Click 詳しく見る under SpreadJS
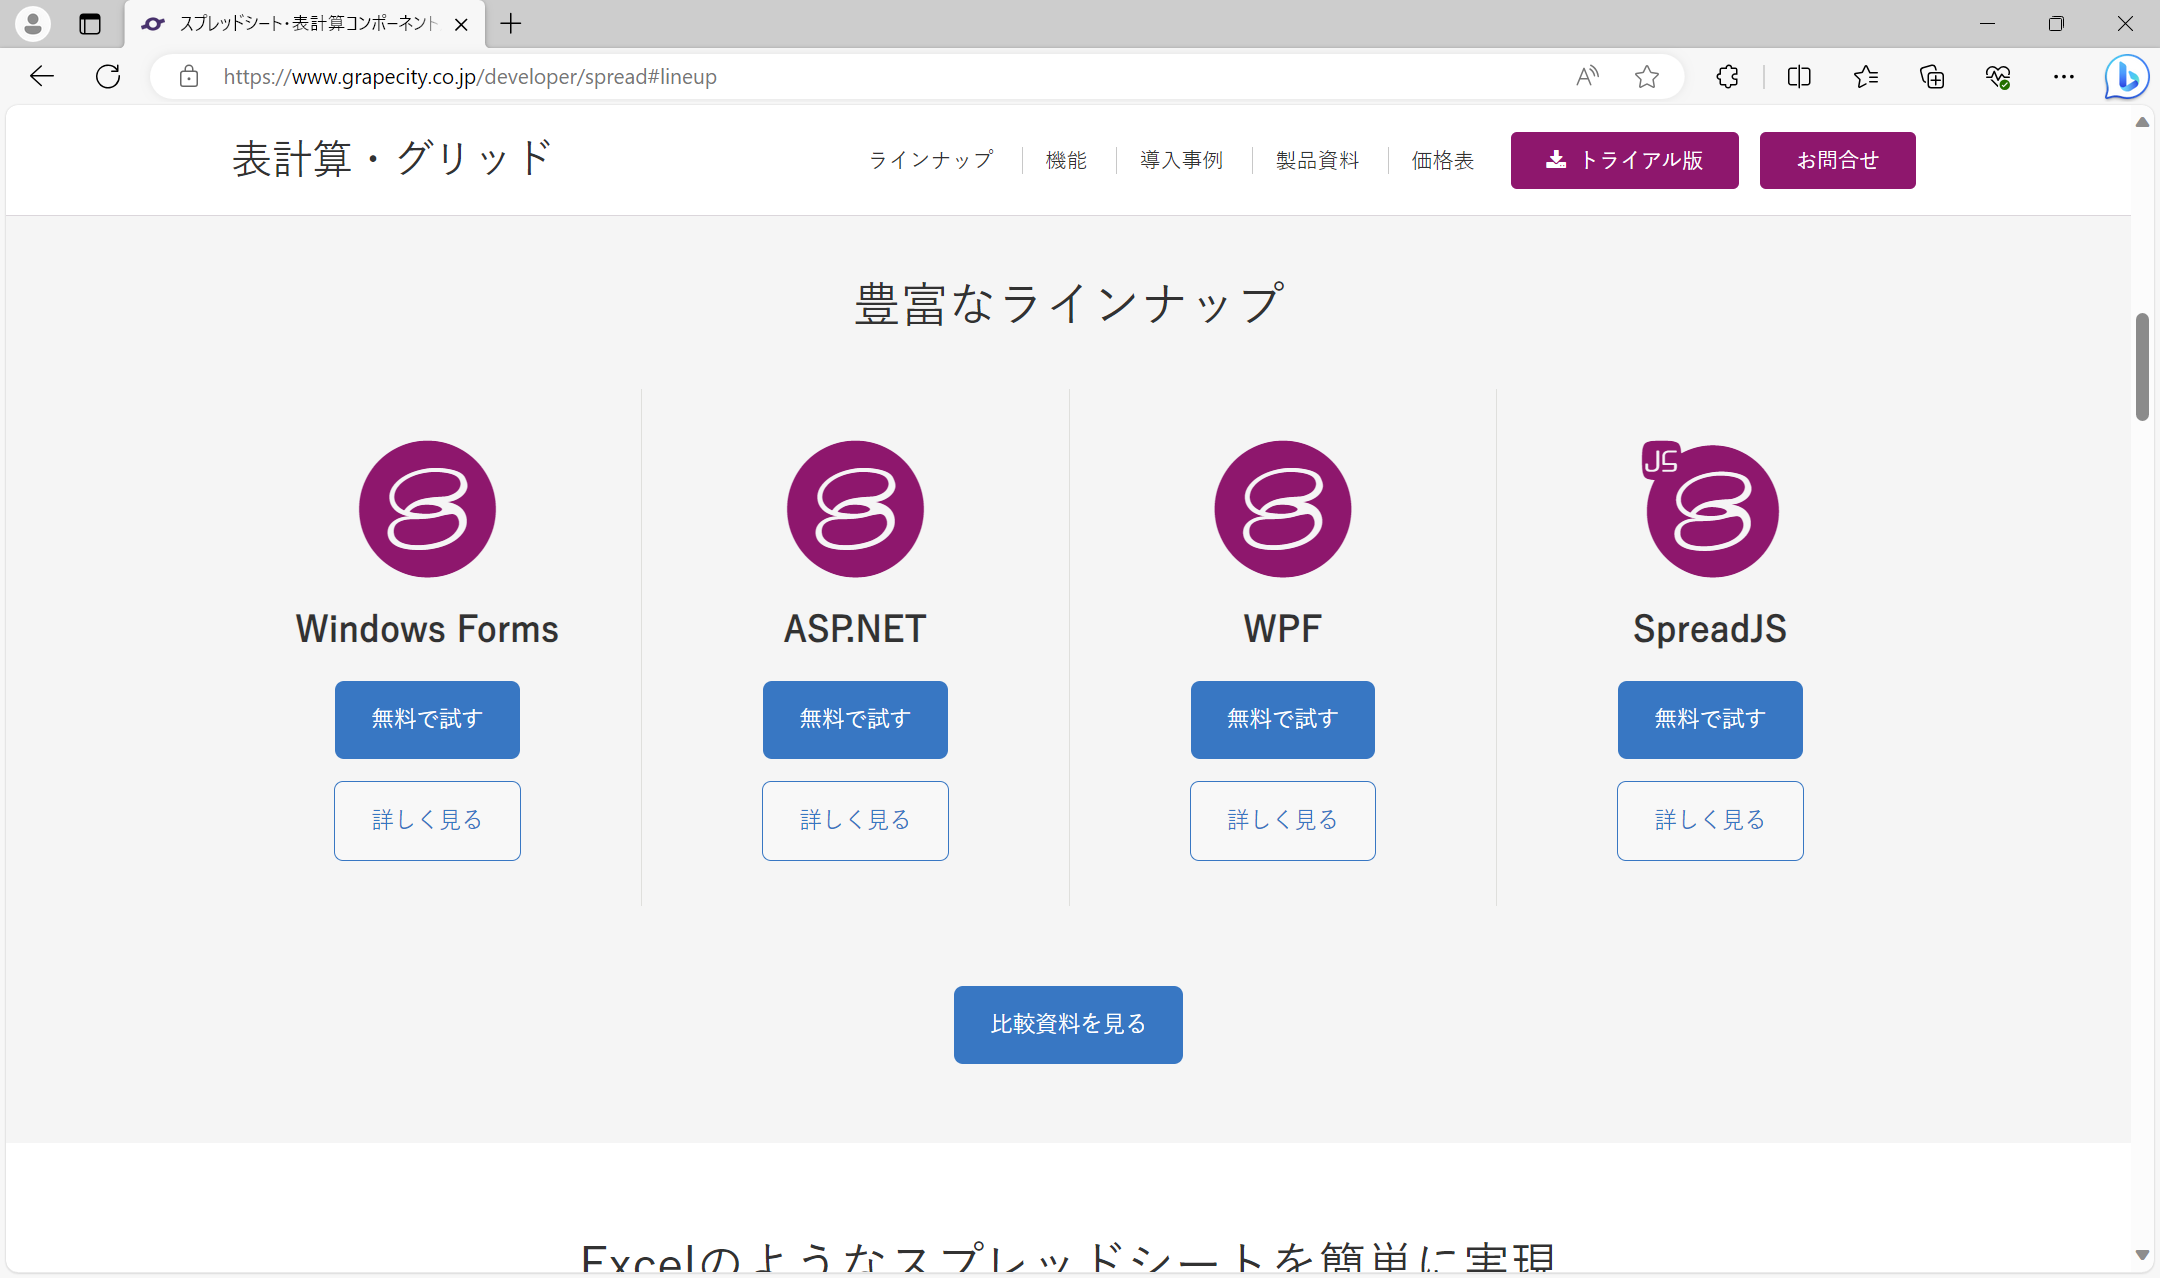Image resolution: width=2160 pixels, height=1278 pixels. tap(1710, 821)
